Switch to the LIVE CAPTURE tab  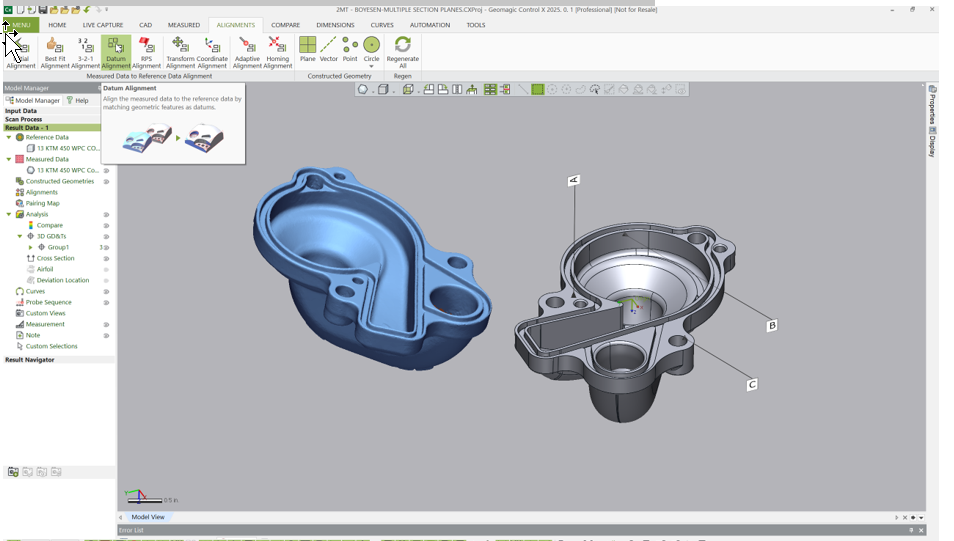(103, 25)
